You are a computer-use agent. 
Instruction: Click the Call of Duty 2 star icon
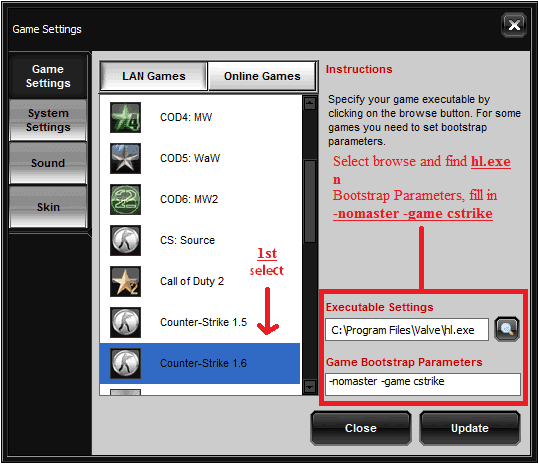click(125, 281)
